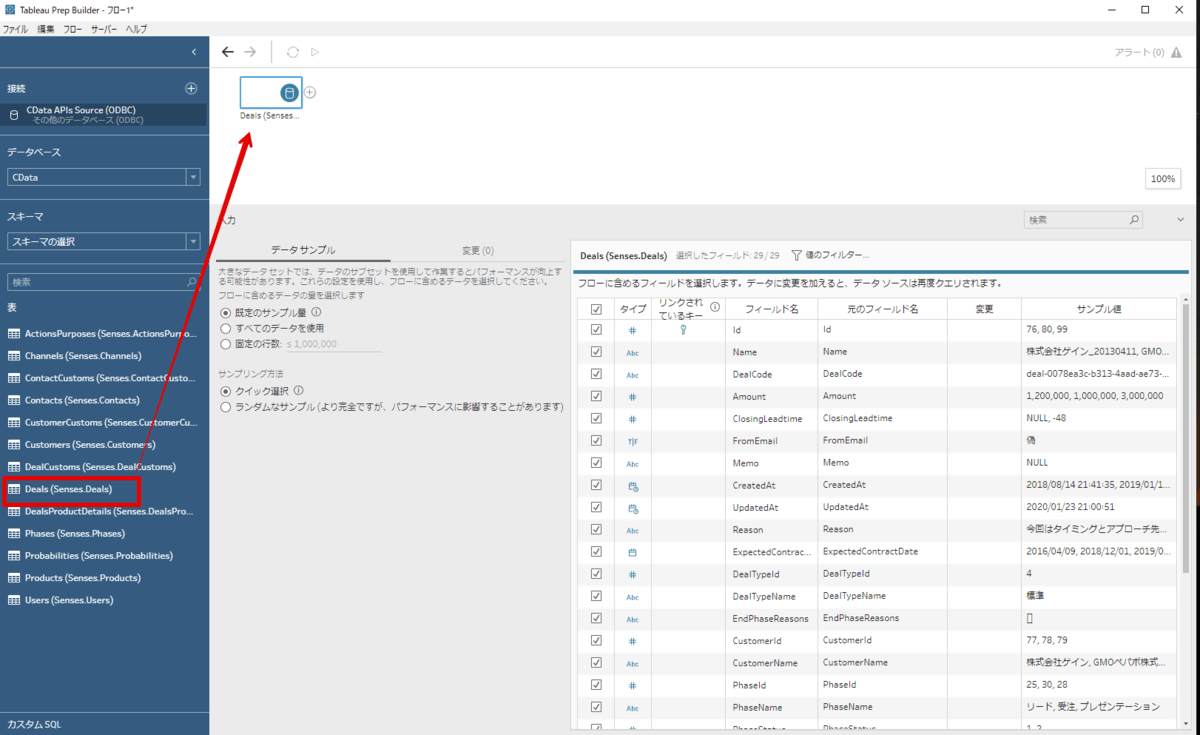Uncheck the CustomerName field checkbox
1200x735 pixels.
(x=597, y=662)
